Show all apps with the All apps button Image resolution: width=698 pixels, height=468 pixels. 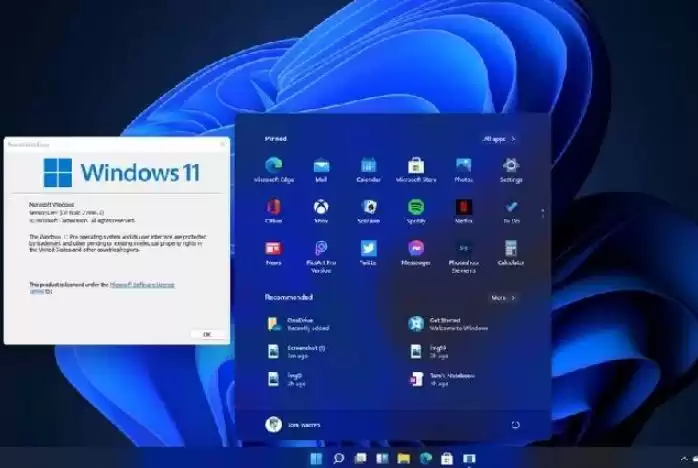click(499, 139)
